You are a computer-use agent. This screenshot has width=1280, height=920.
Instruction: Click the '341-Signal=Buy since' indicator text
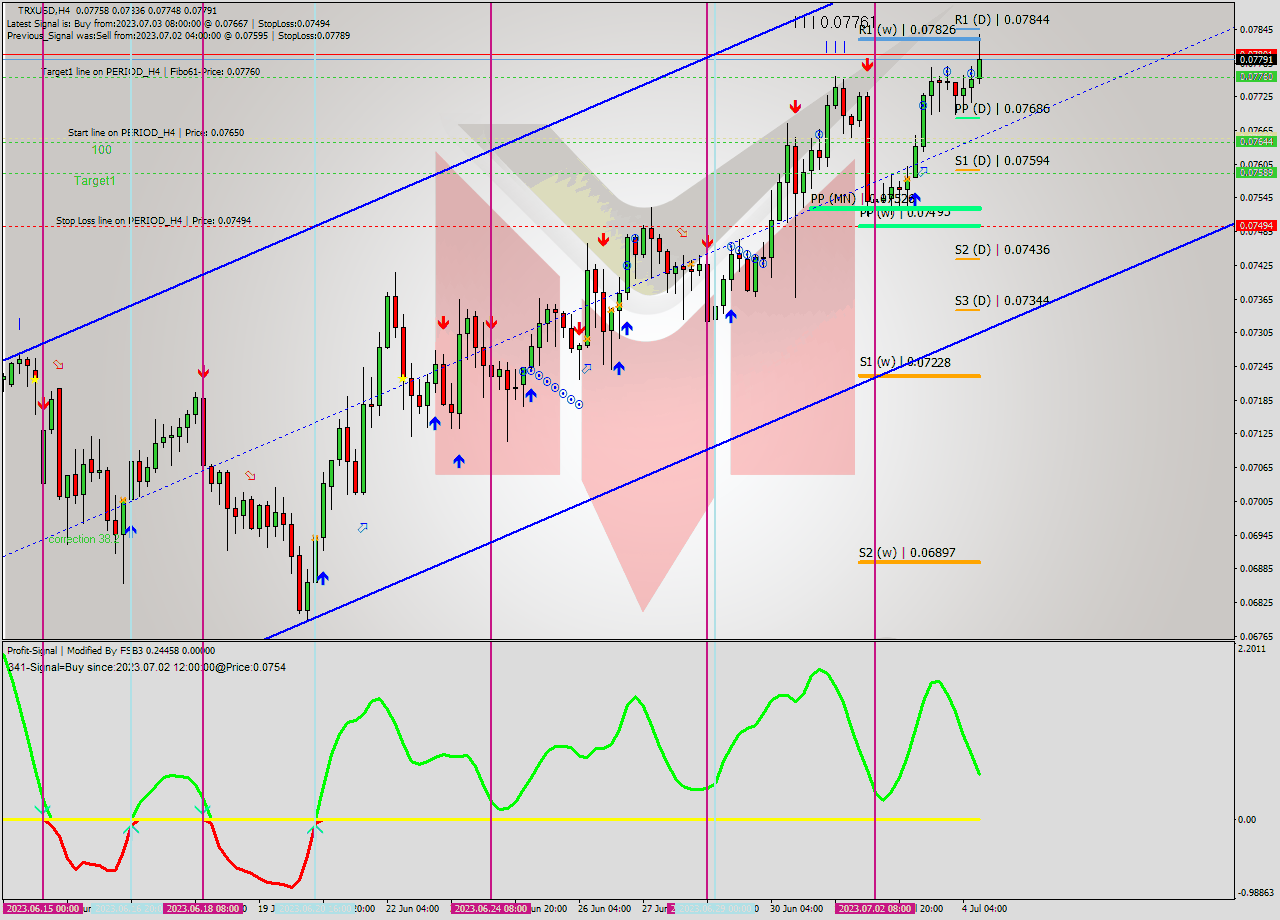coord(146,667)
